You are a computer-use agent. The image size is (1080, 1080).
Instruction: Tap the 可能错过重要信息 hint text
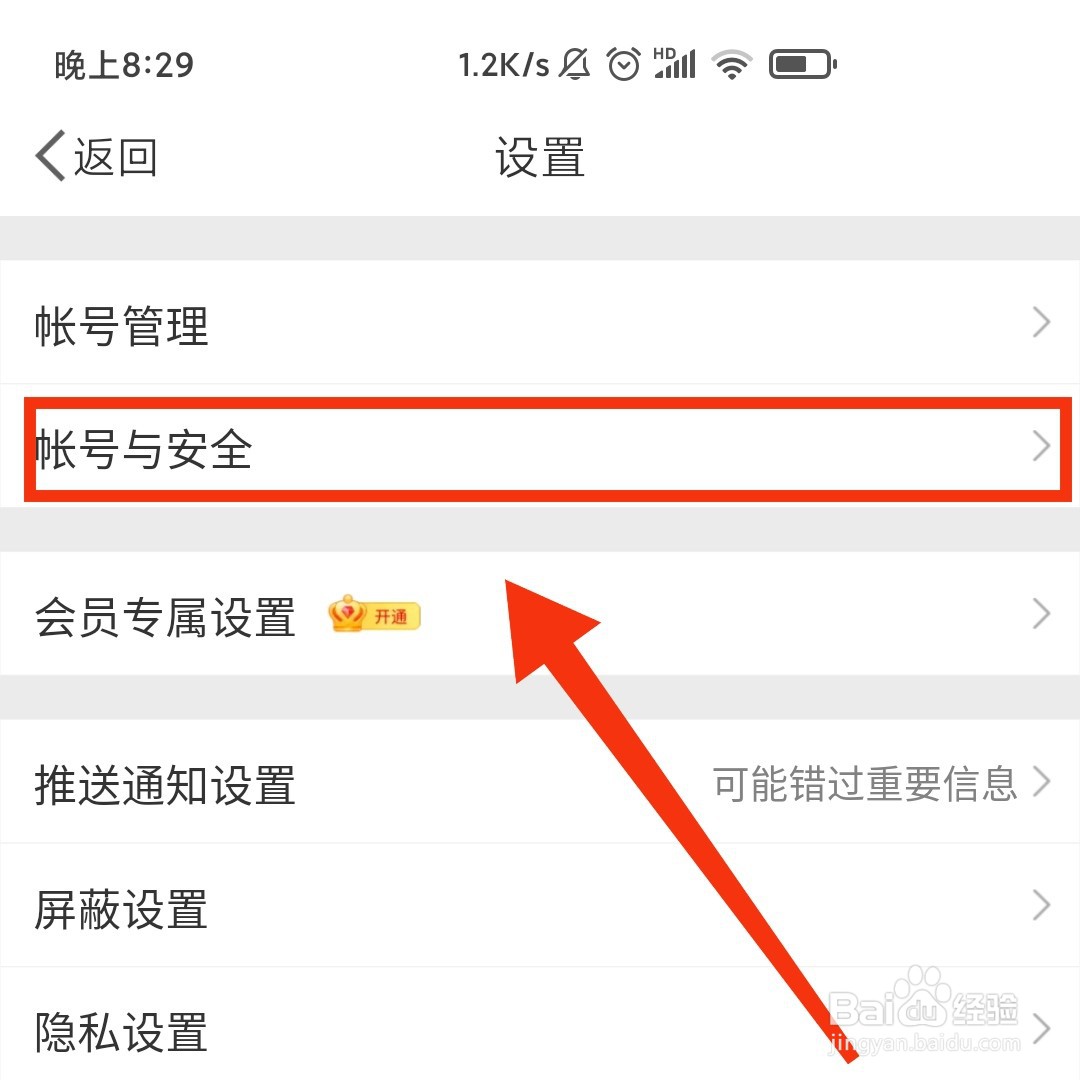click(865, 783)
